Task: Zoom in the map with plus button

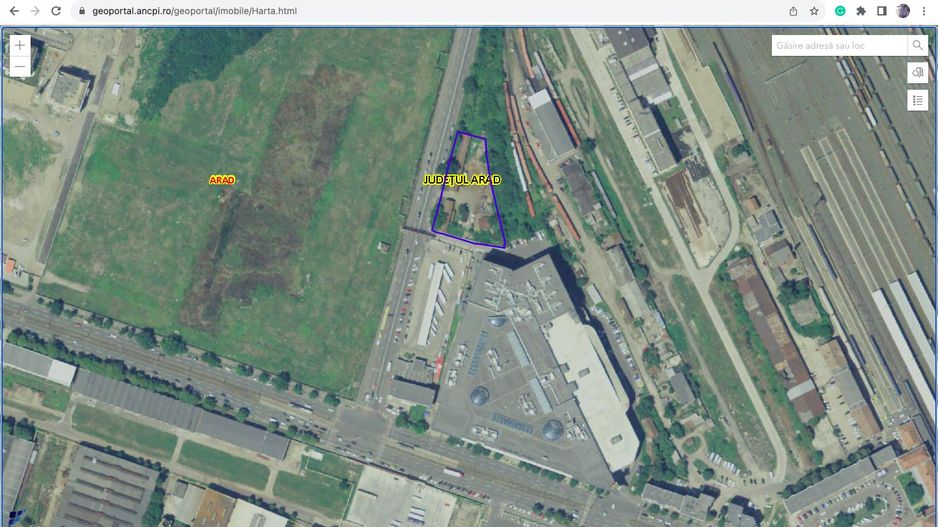Action: (20, 45)
